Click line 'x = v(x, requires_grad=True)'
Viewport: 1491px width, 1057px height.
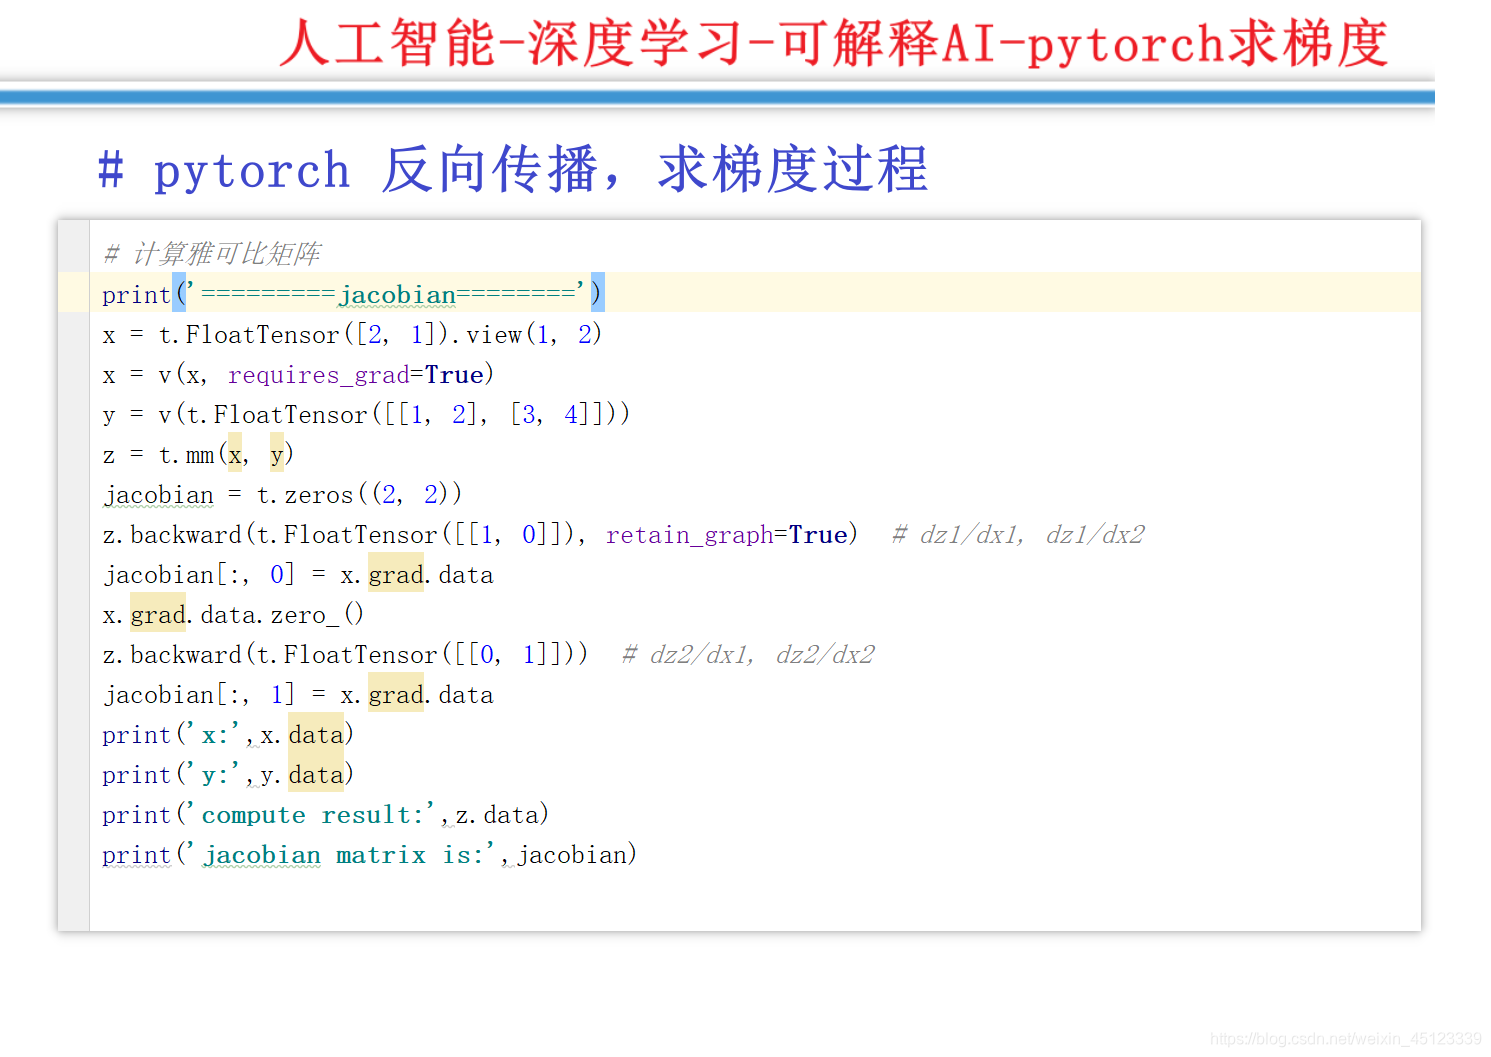click(x=298, y=374)
